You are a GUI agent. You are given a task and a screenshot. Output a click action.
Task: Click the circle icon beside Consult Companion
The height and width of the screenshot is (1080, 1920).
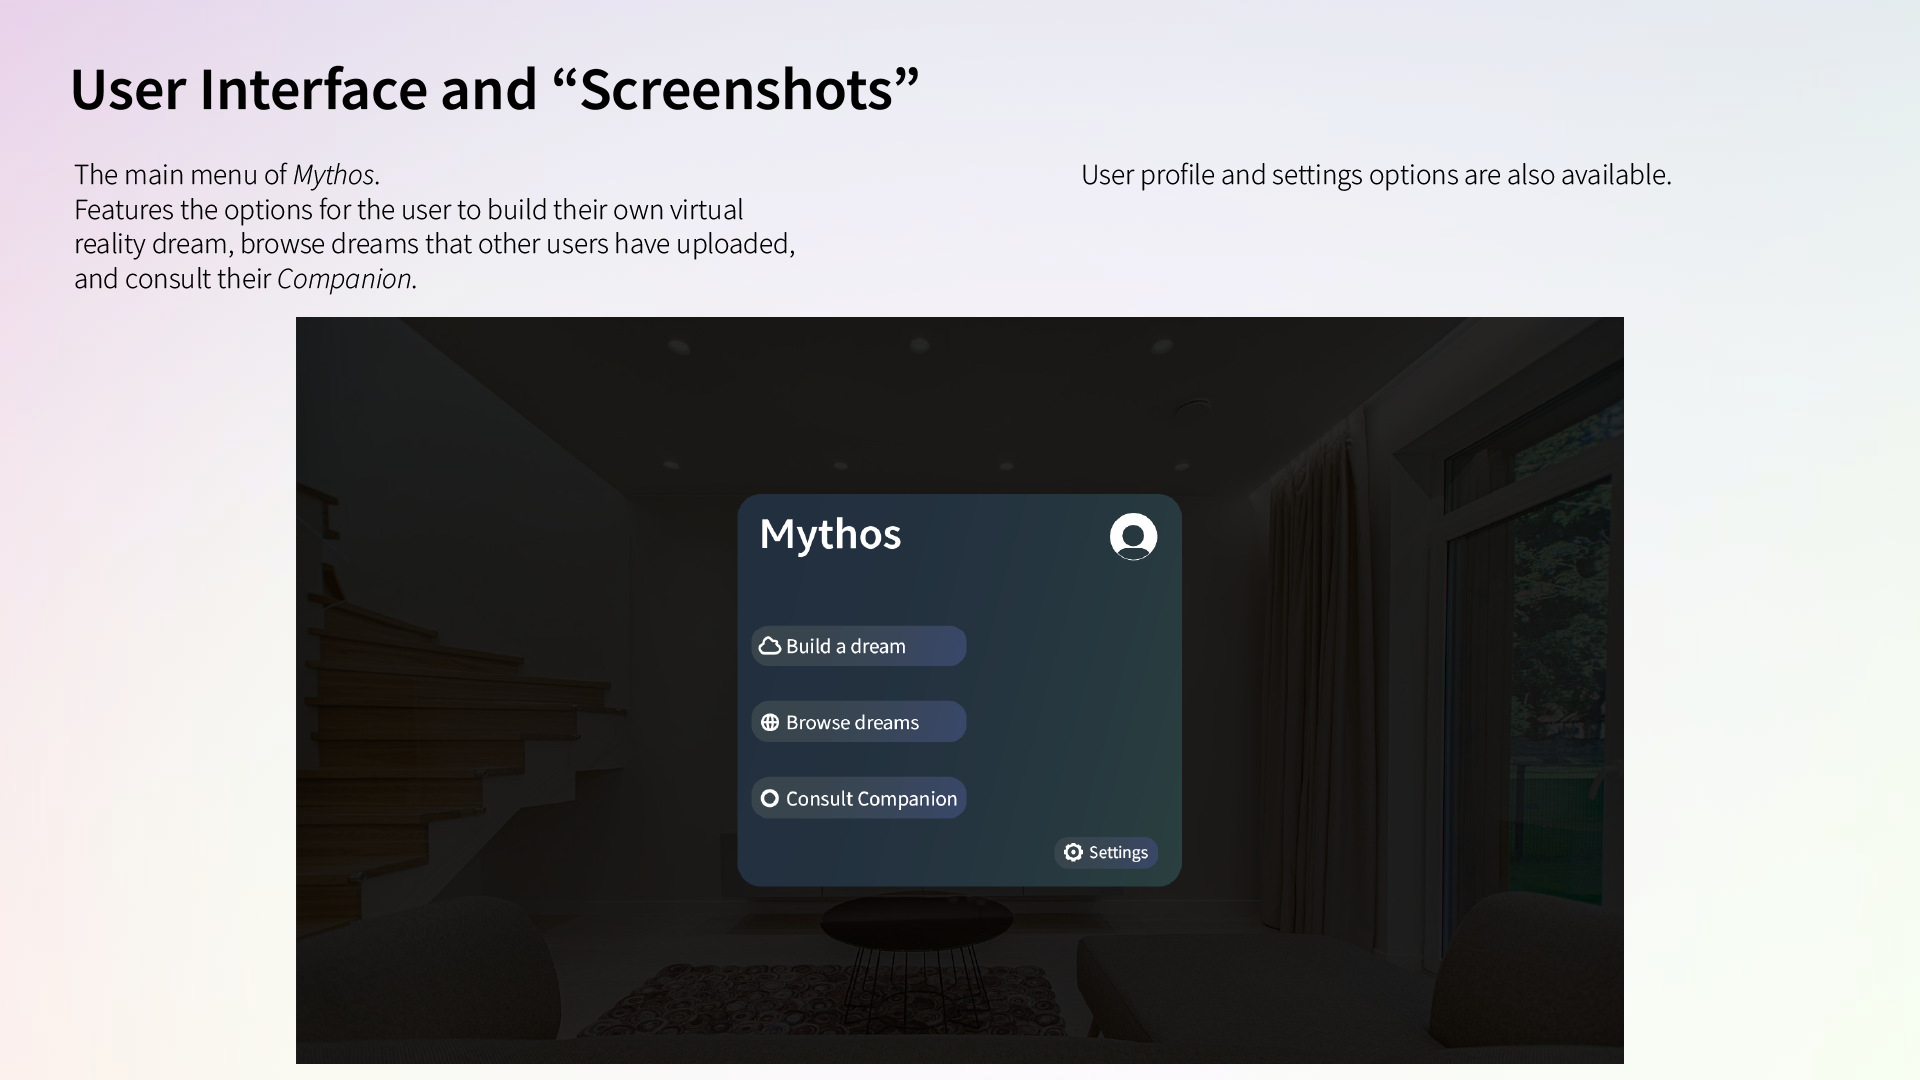pos(770,798)
